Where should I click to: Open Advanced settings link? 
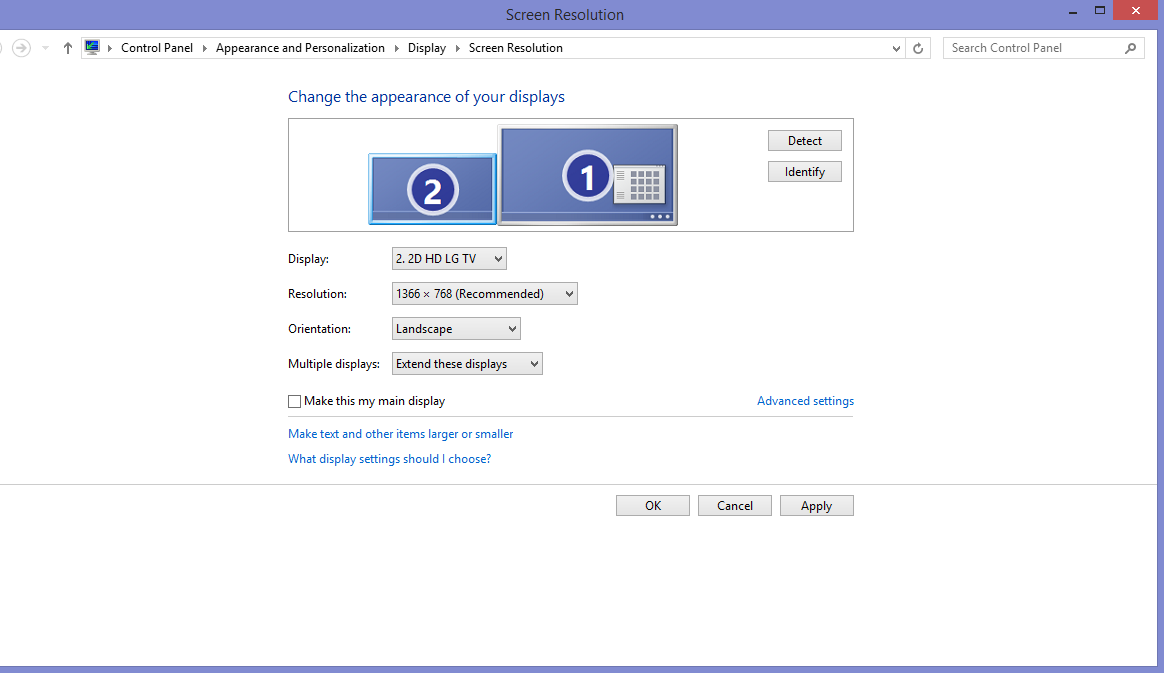[x=805, y=400]
